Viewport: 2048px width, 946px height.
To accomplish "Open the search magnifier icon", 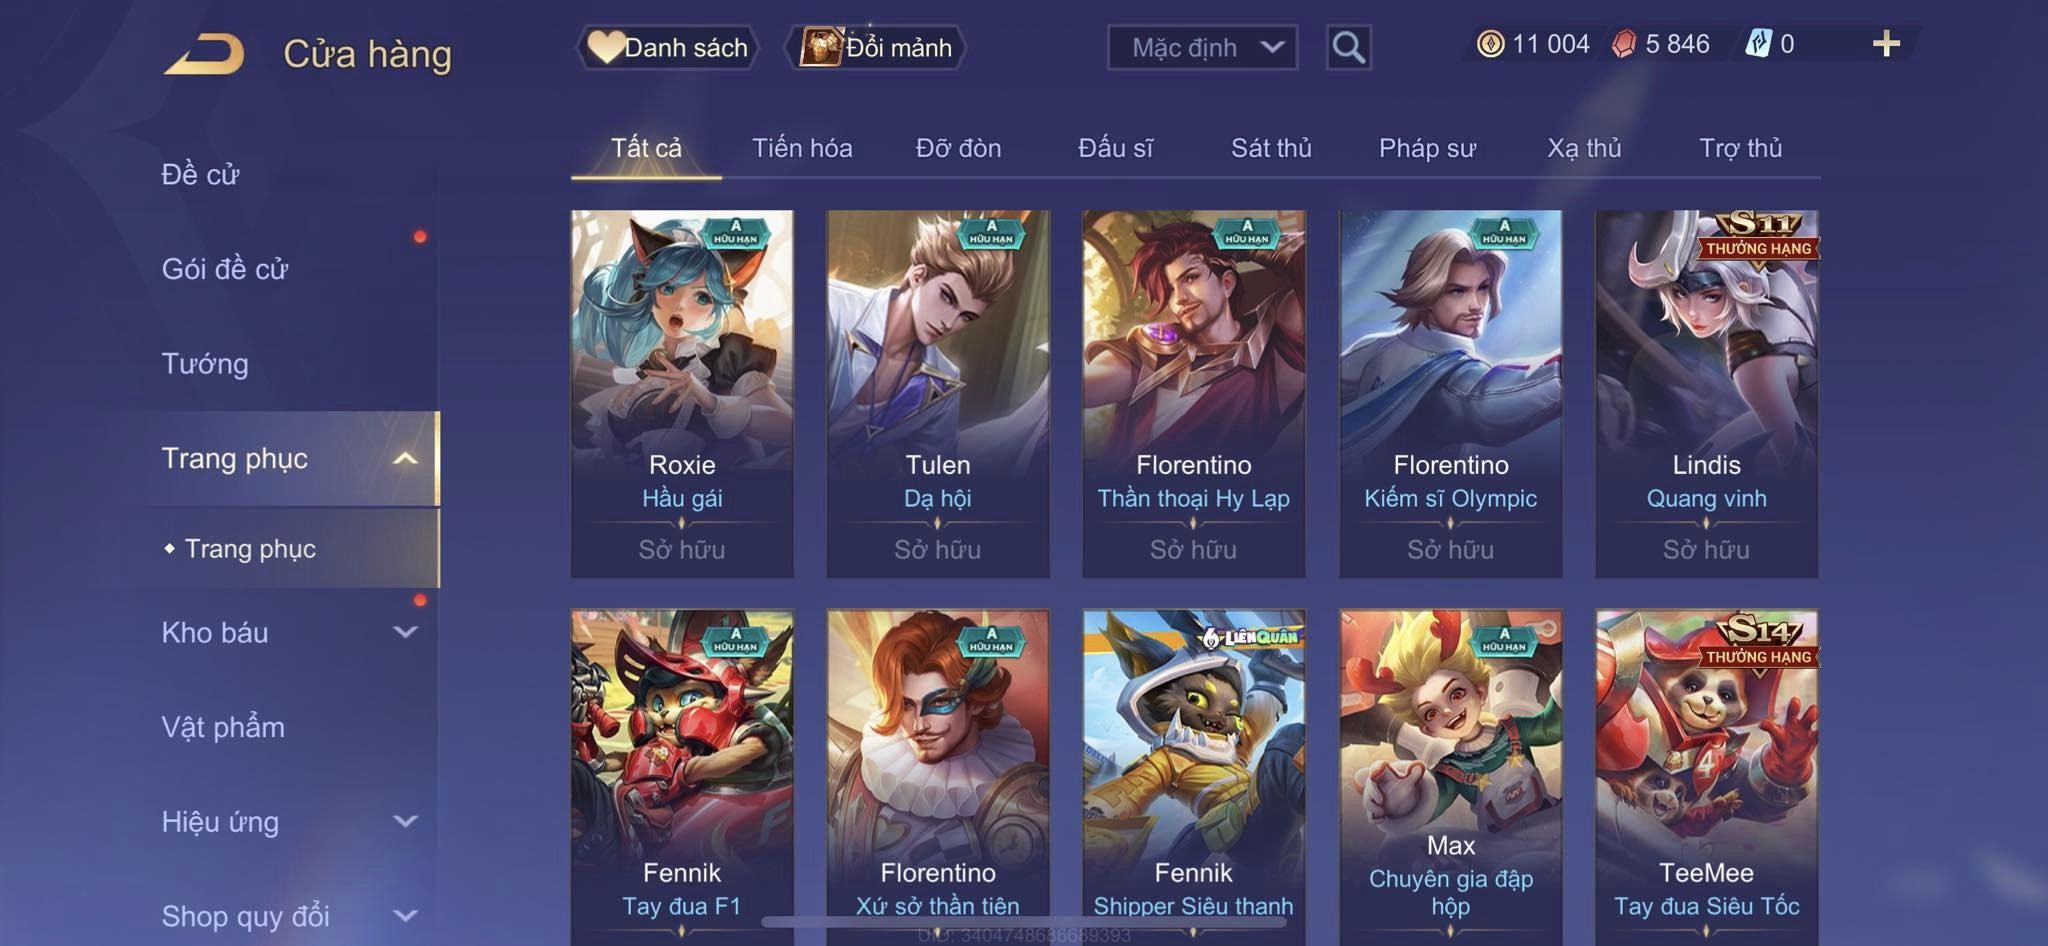I will (1348, 47).
